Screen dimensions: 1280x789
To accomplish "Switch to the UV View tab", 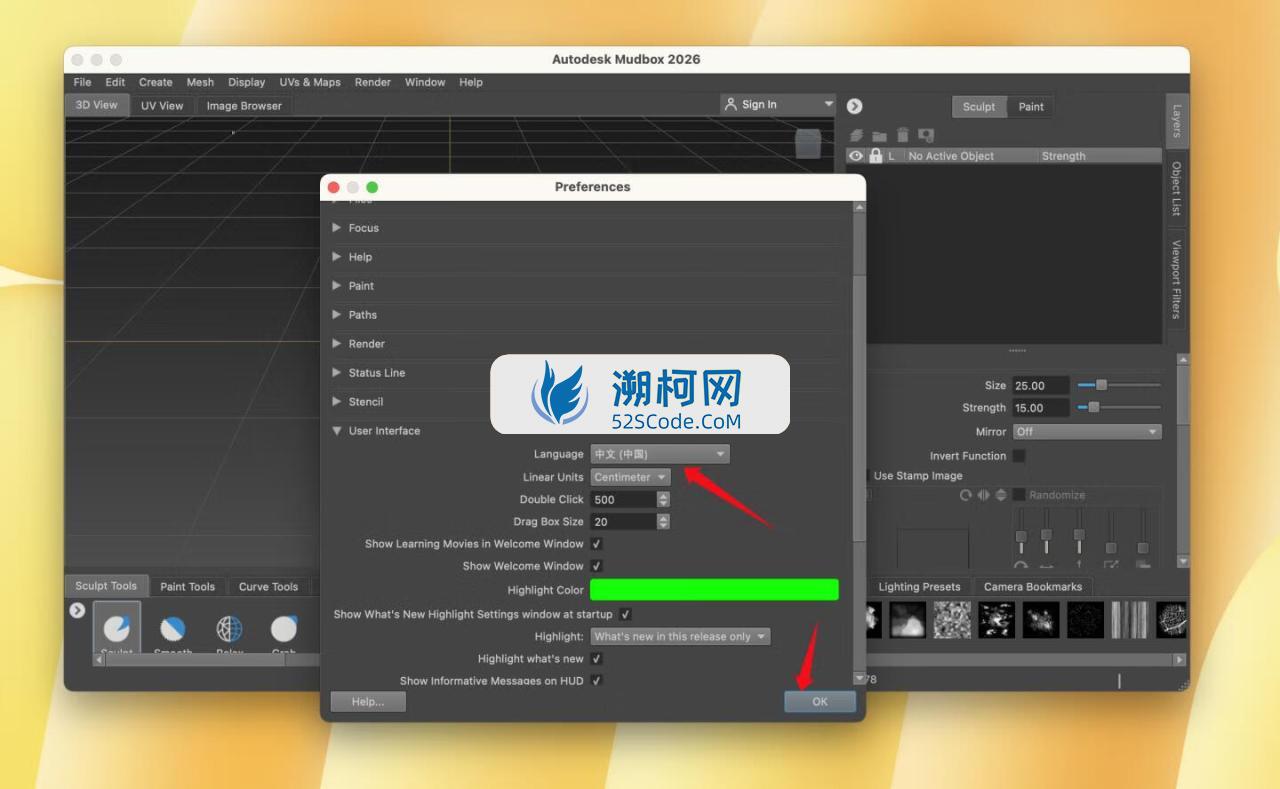I will pos(162,105).
